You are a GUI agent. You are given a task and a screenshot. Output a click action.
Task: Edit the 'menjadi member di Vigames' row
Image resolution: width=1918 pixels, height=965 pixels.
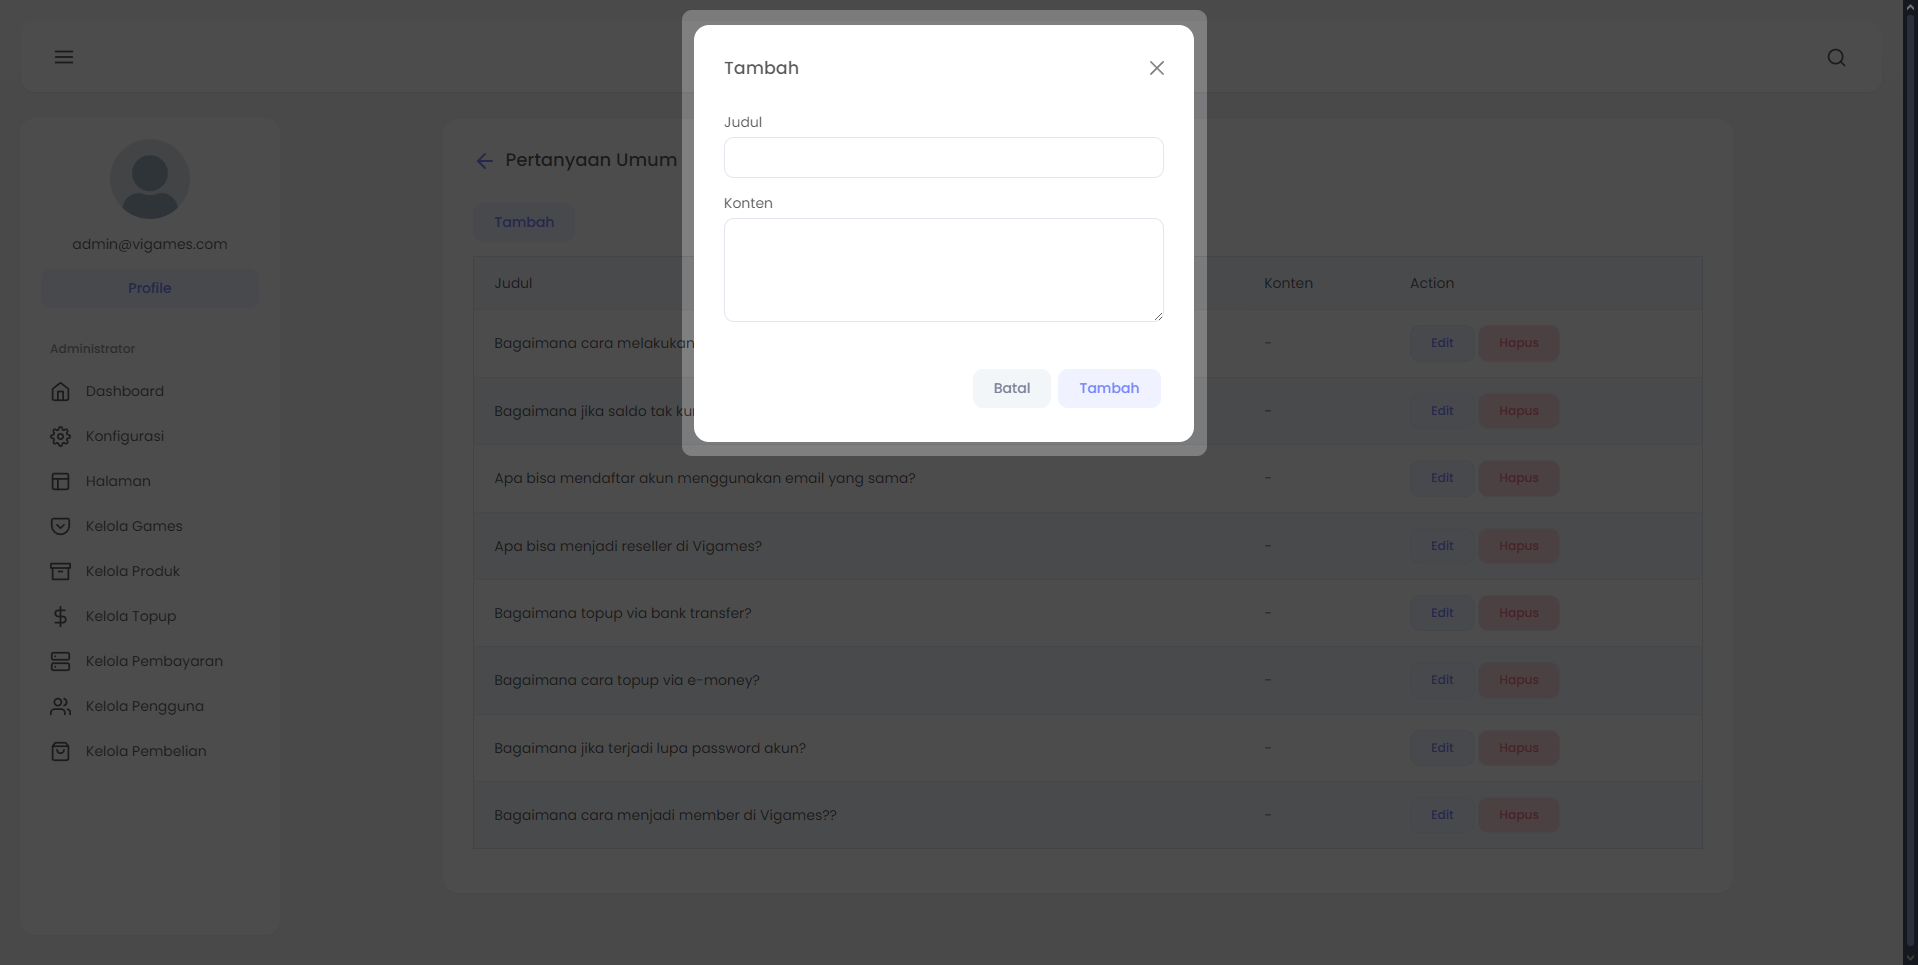pos(1441,815)
